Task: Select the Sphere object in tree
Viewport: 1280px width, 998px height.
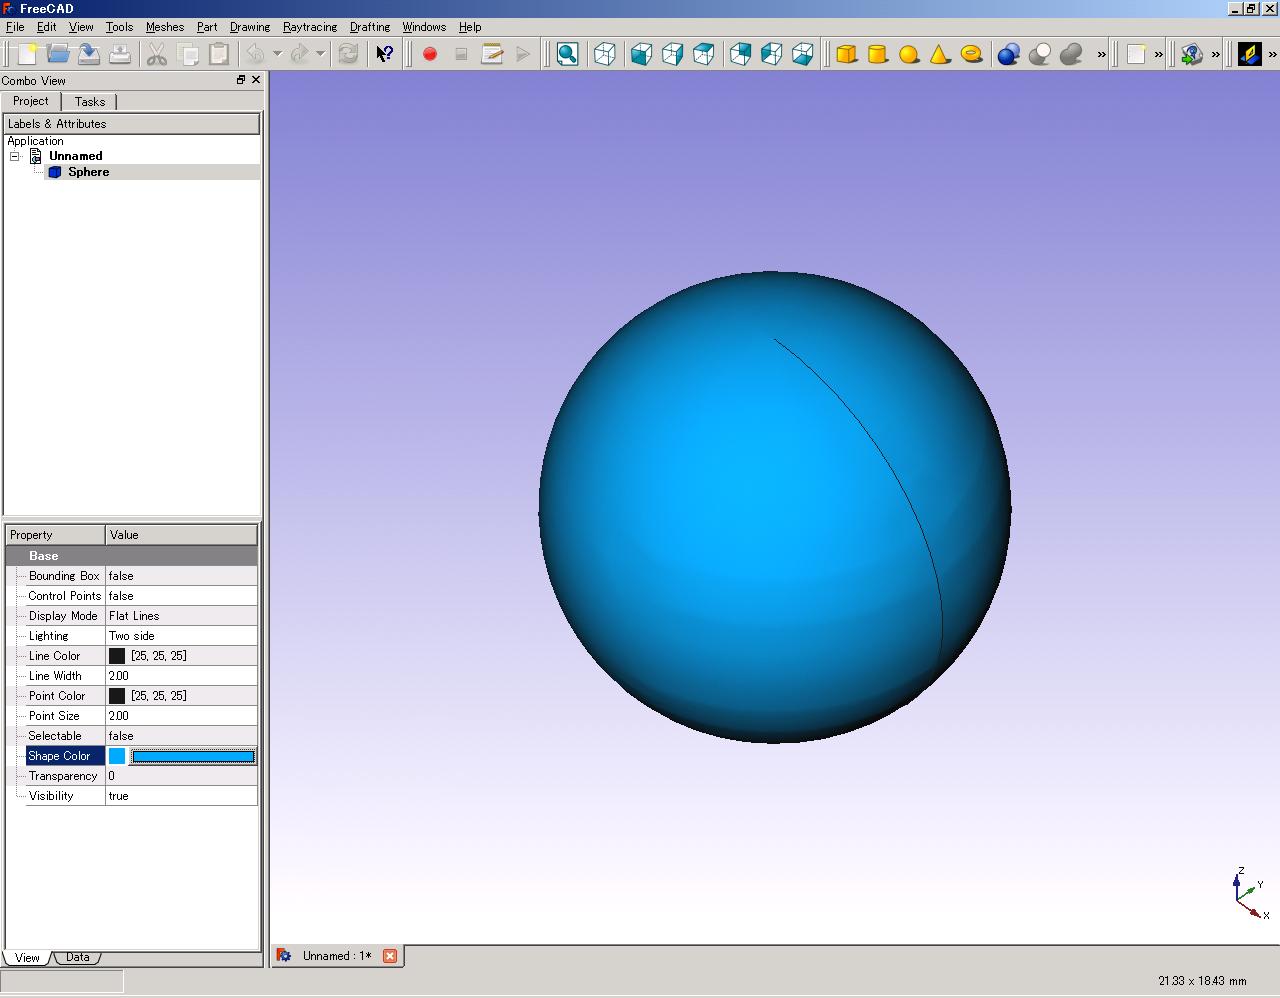Action: pos(88,172)
